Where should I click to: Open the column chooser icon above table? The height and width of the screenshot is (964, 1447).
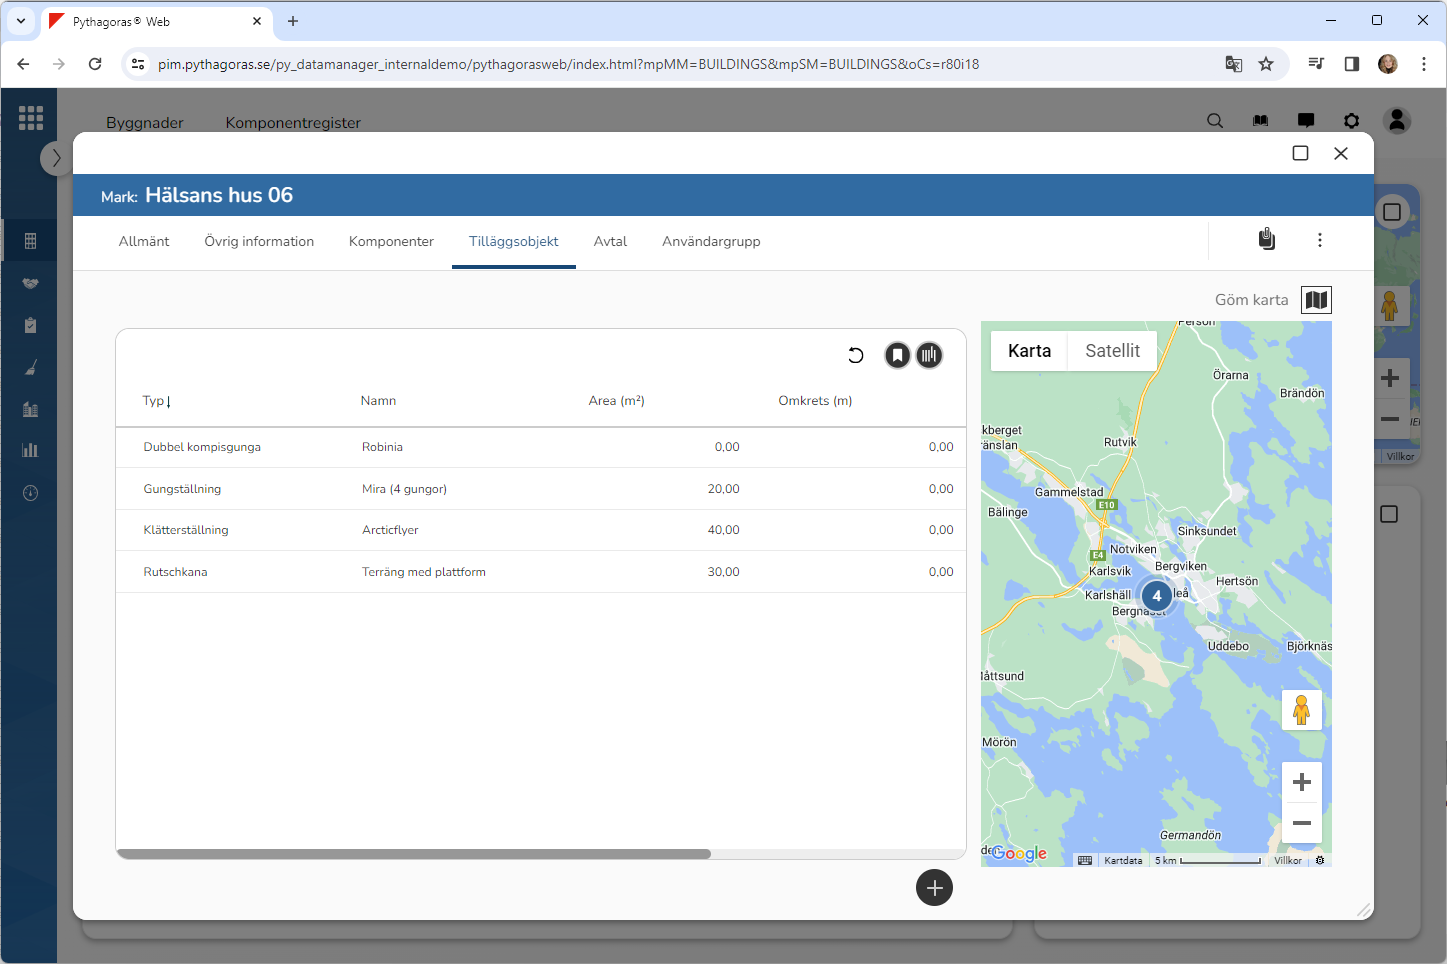pyautogui.click(x=929, y=355)
